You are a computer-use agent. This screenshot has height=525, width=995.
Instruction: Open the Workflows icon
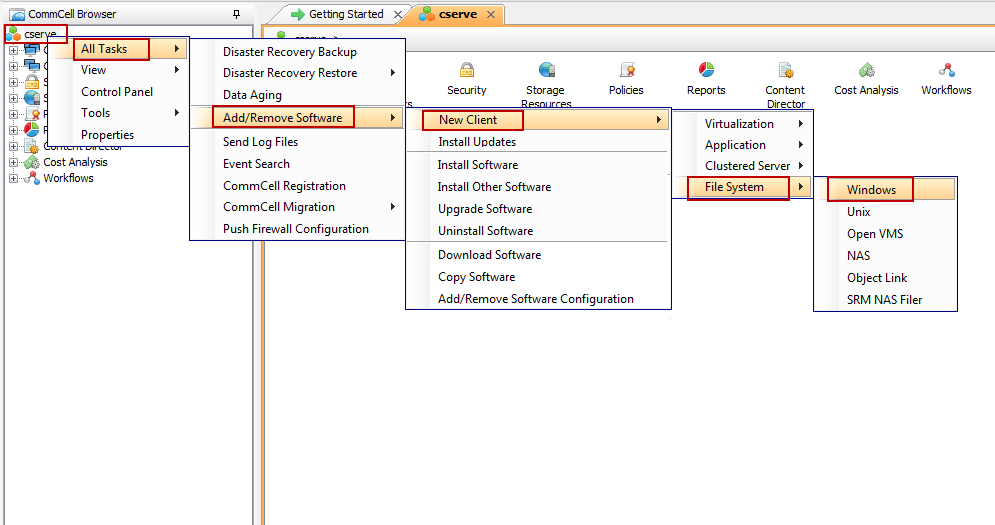click(946, 71)
